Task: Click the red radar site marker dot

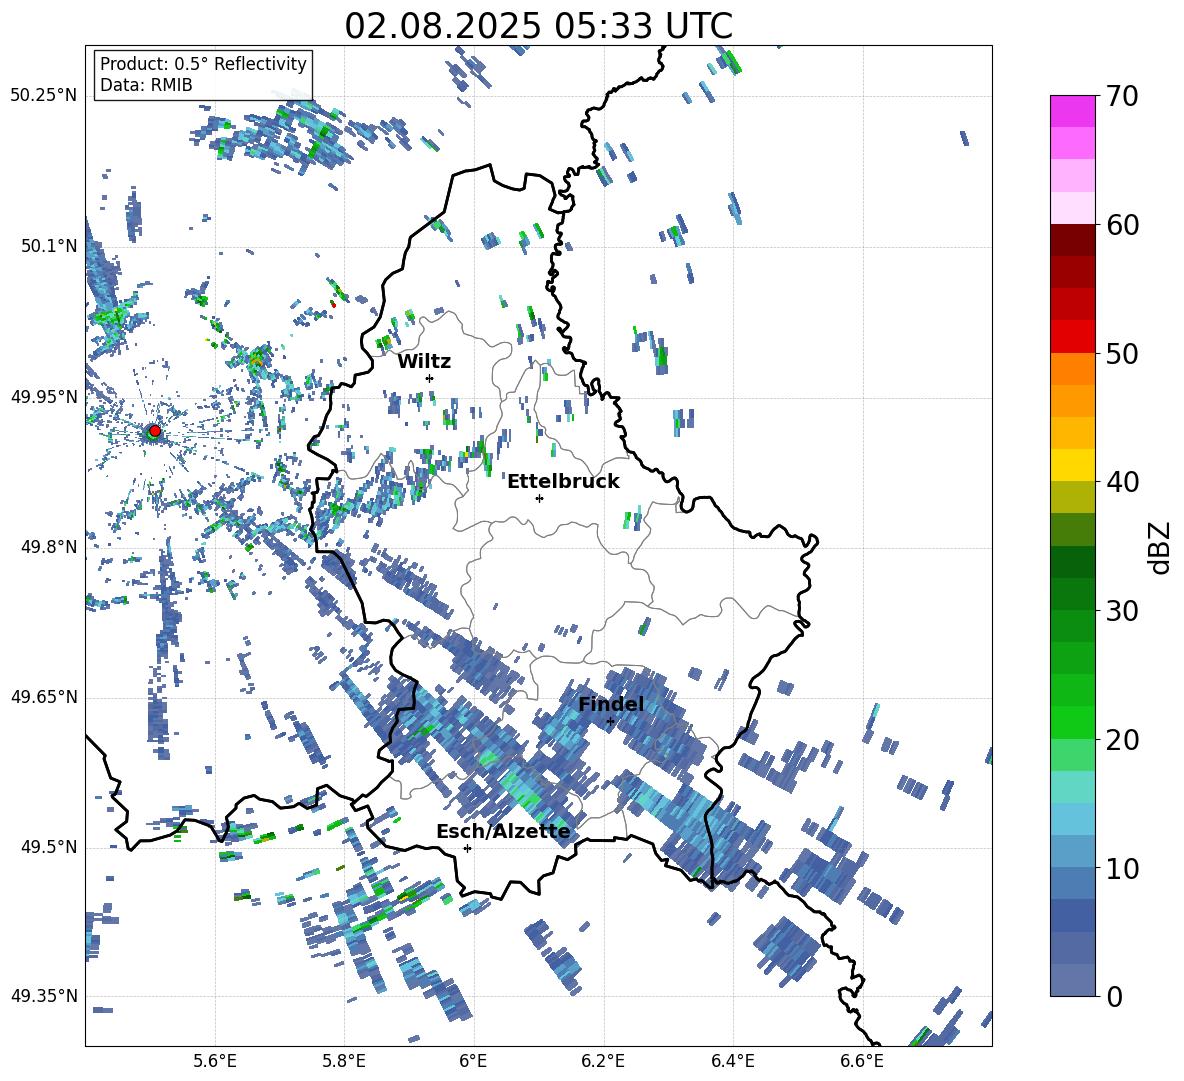Action: pyautogui.click(x=154, y=431)
